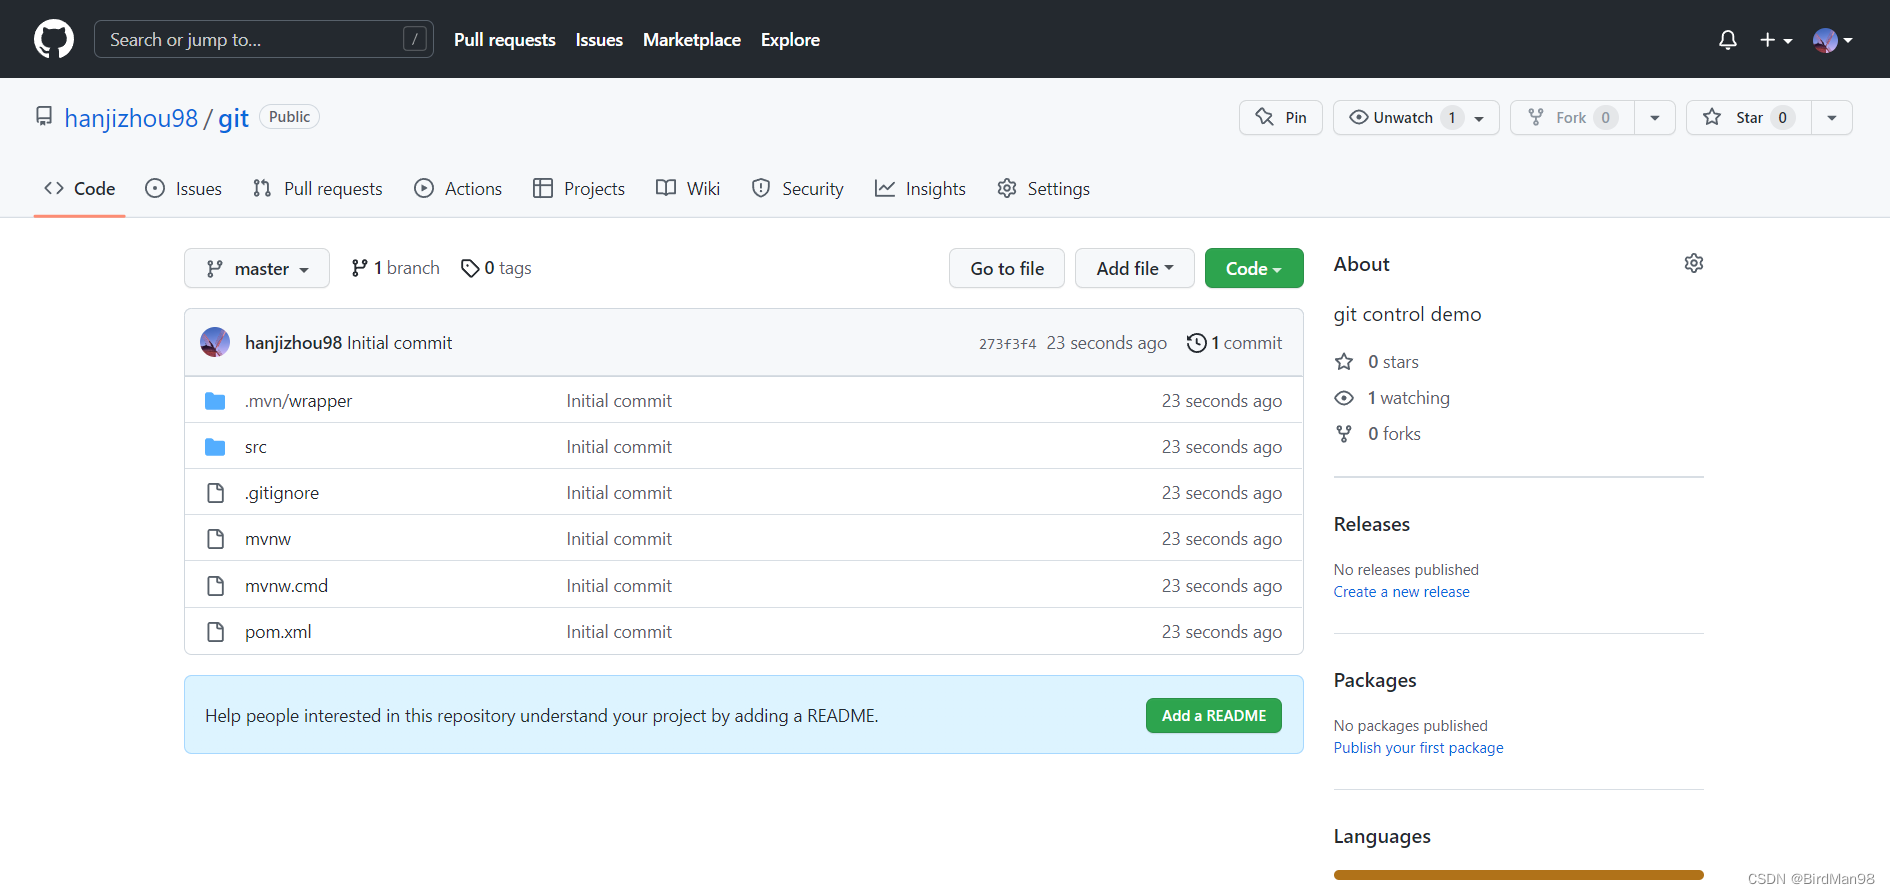View 0 forks link
The height and width of the screenshot is (894, 1890).
1378,434
